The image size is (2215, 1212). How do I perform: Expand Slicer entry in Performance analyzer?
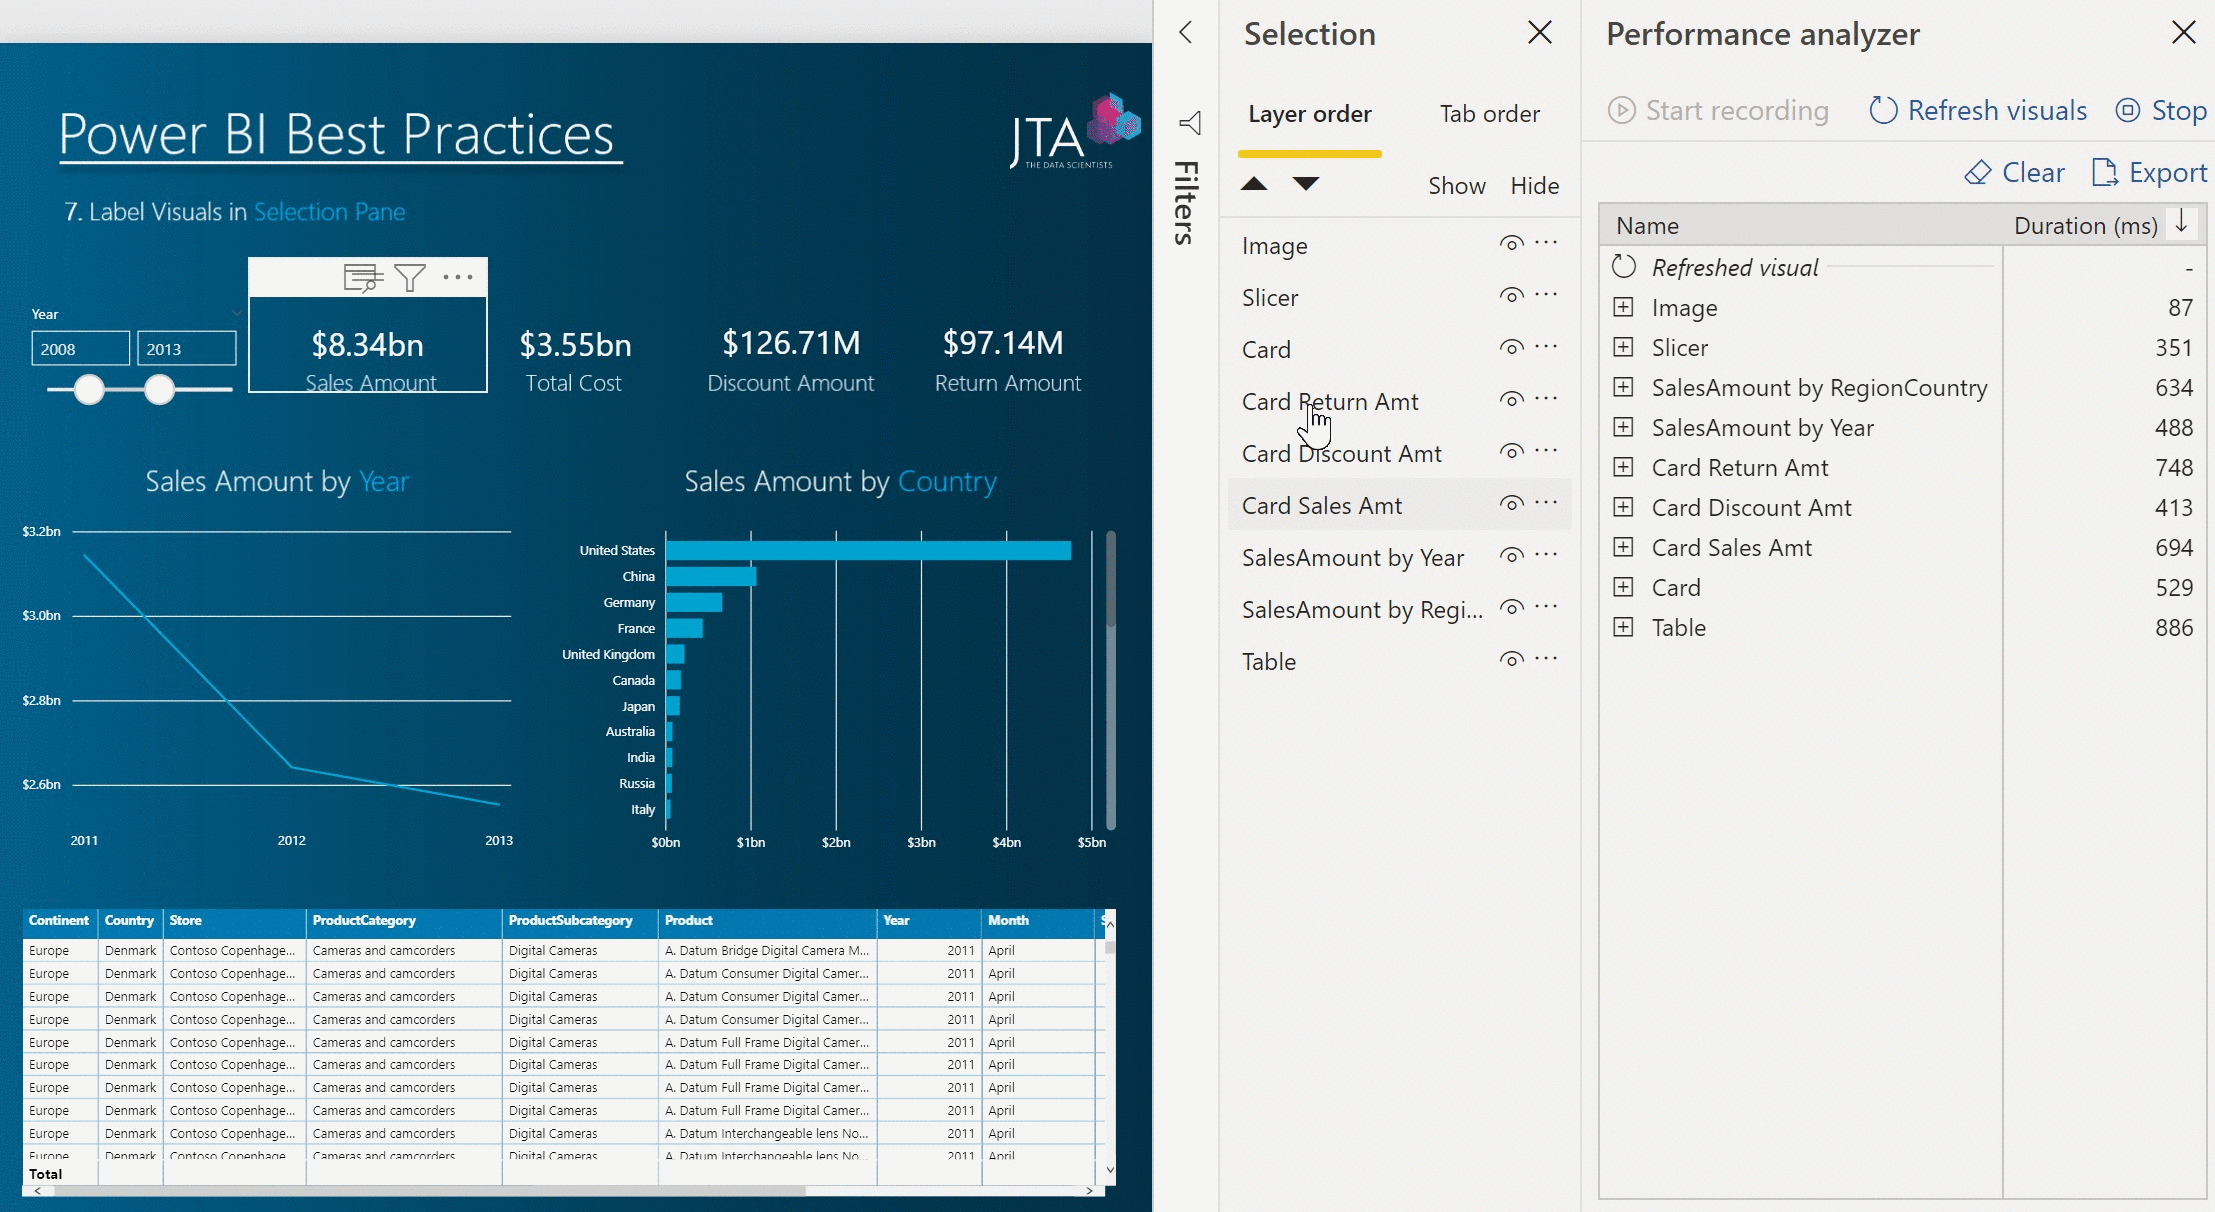(1624, 347)
